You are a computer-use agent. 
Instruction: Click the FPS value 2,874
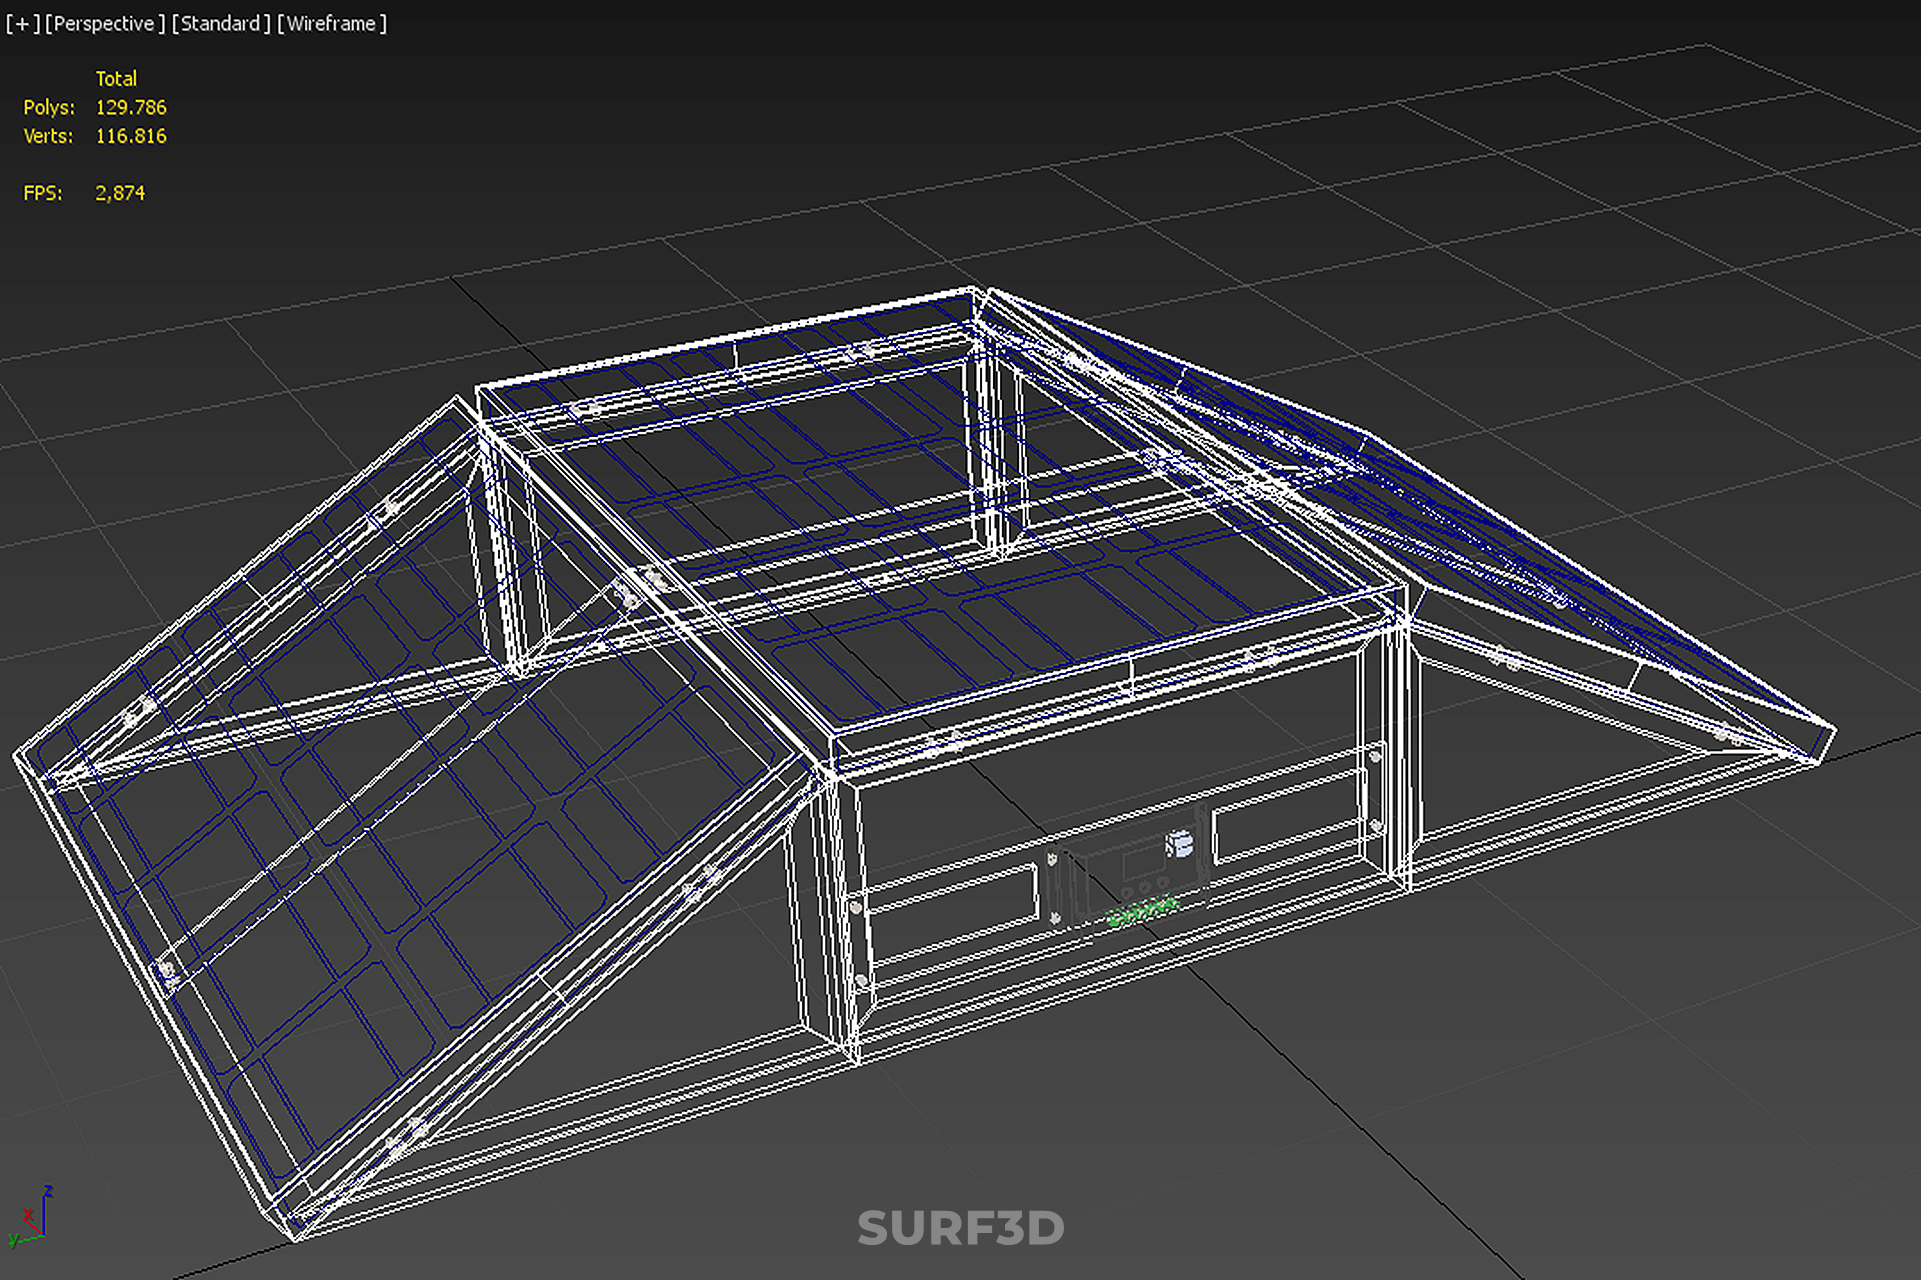point(119,193)
